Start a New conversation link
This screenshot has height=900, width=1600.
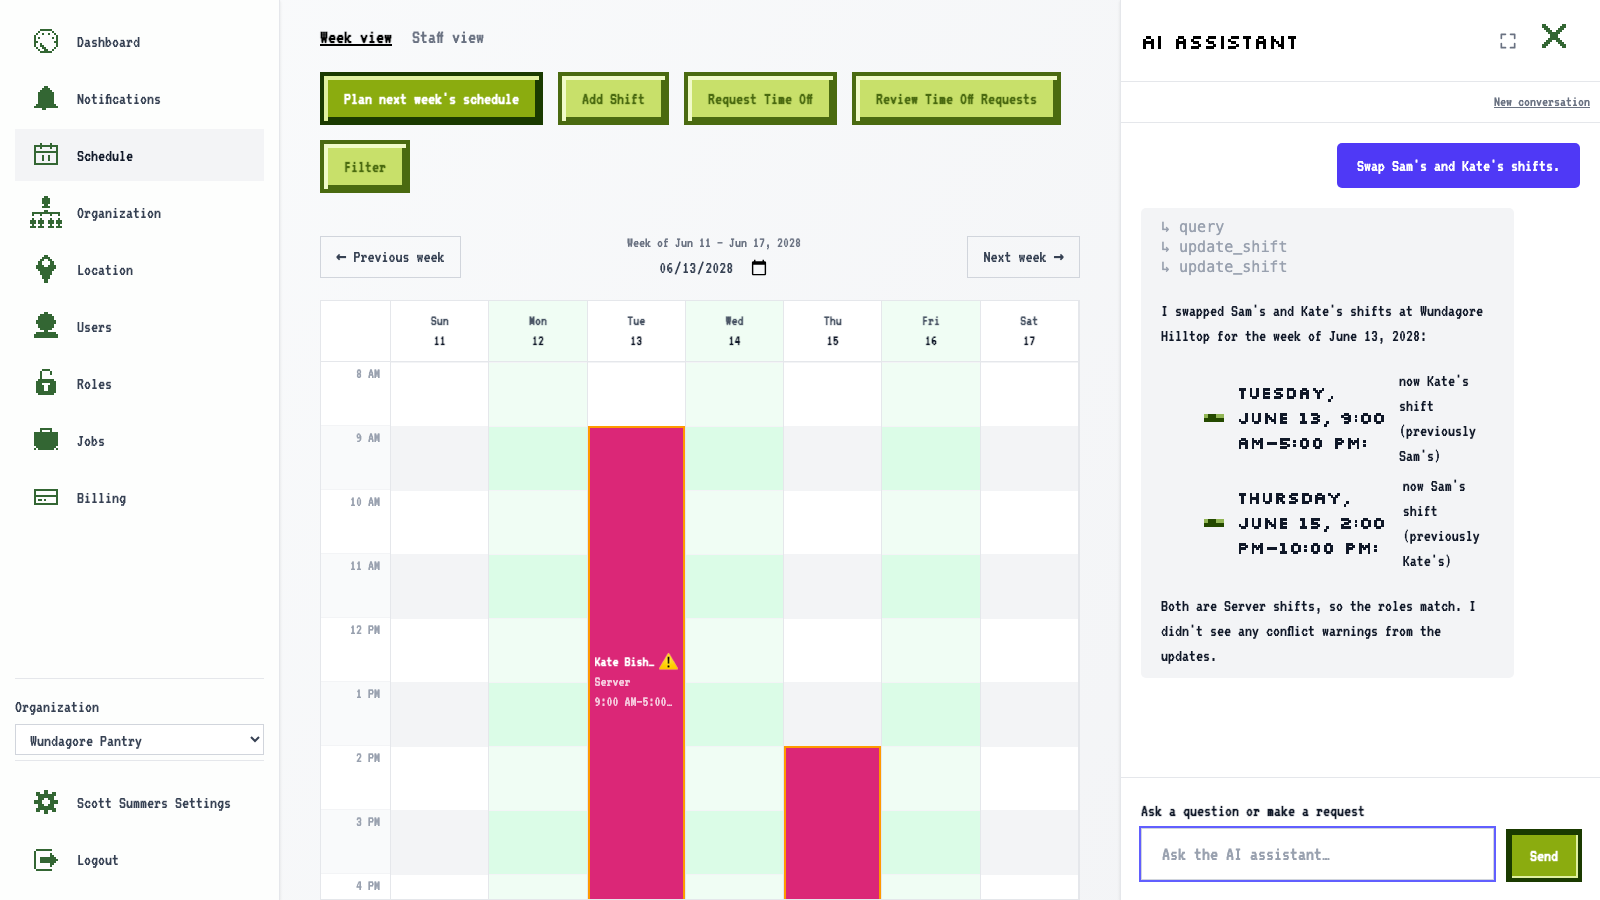1541,102
